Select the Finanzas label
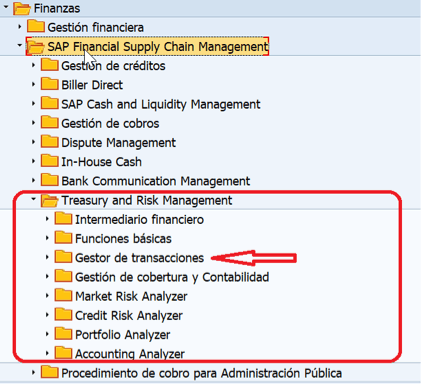Viewport: 427px width, 388px height. [57, 8]
